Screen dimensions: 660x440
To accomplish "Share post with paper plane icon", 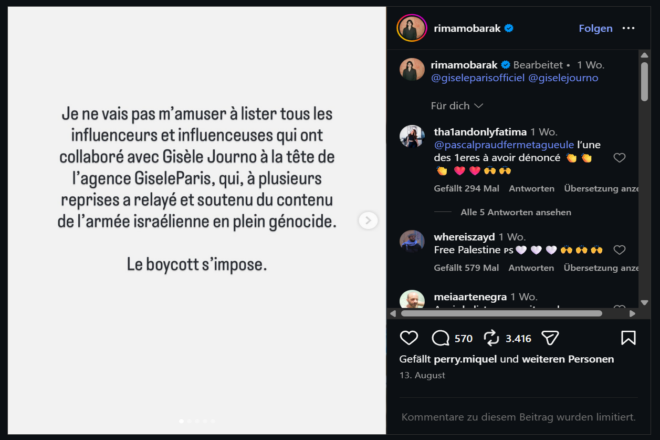I will click(550, 338).
